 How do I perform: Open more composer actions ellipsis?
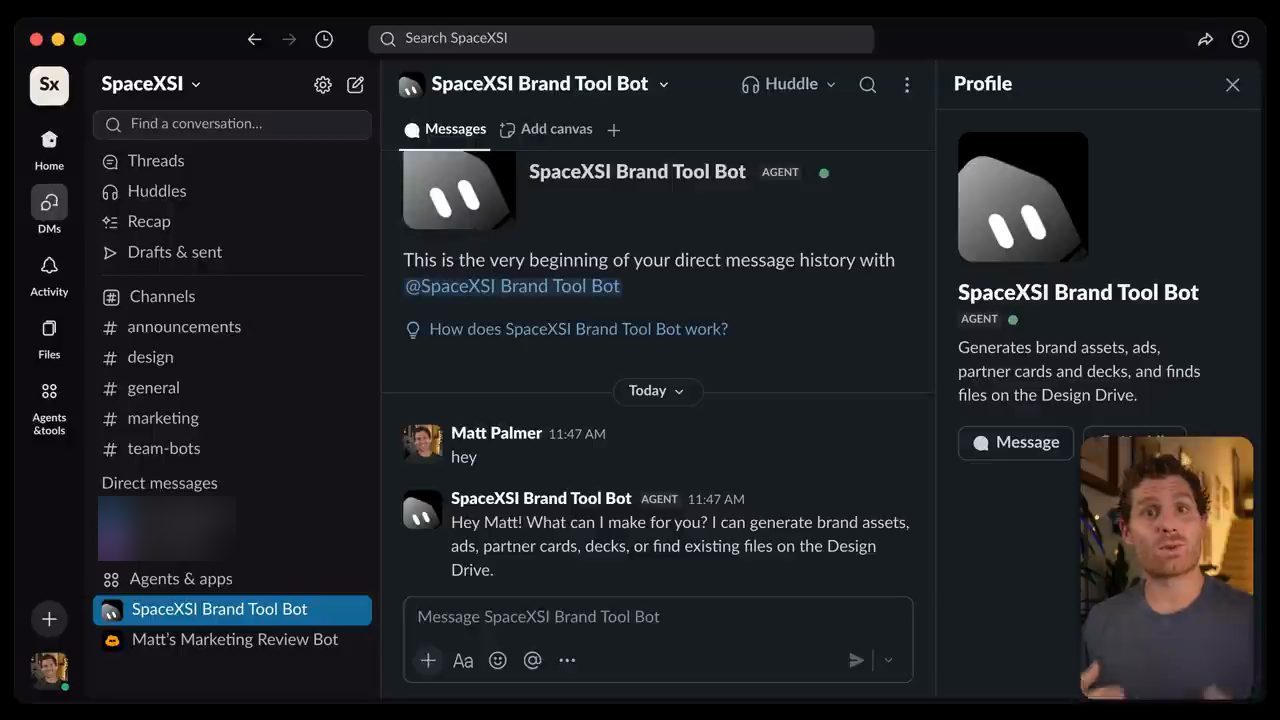[x=567, y=660]
